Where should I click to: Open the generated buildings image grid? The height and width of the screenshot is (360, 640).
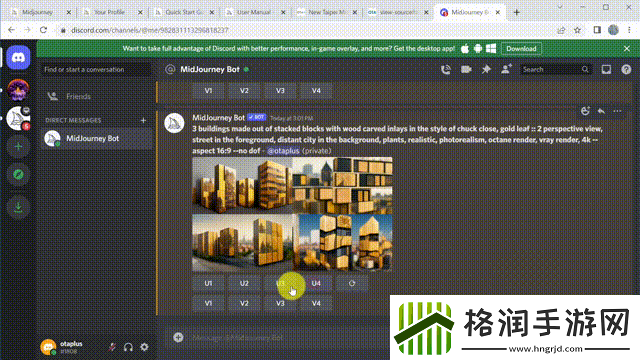(x=292, y=214)
